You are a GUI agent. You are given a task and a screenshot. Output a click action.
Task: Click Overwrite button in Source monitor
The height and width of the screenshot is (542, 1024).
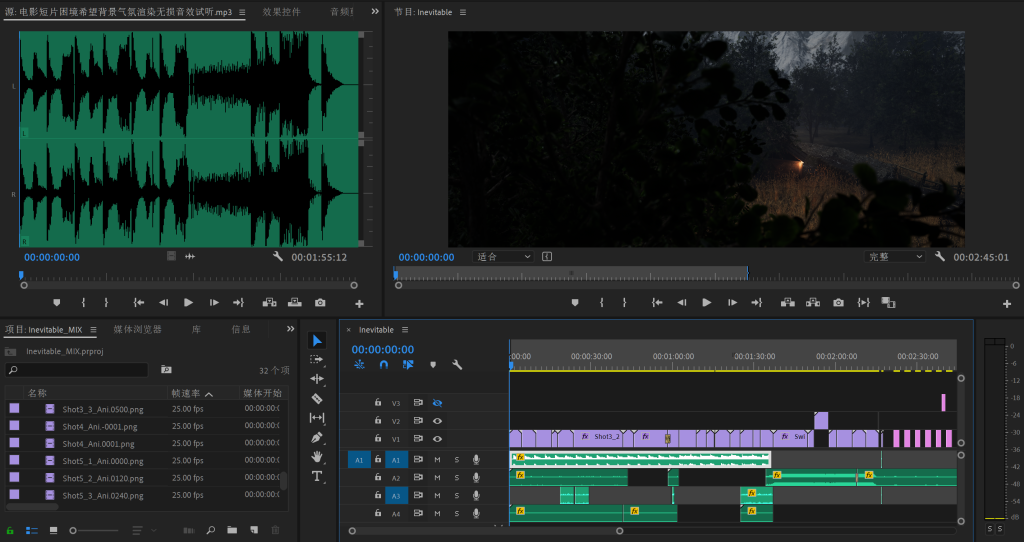(295, 302)
